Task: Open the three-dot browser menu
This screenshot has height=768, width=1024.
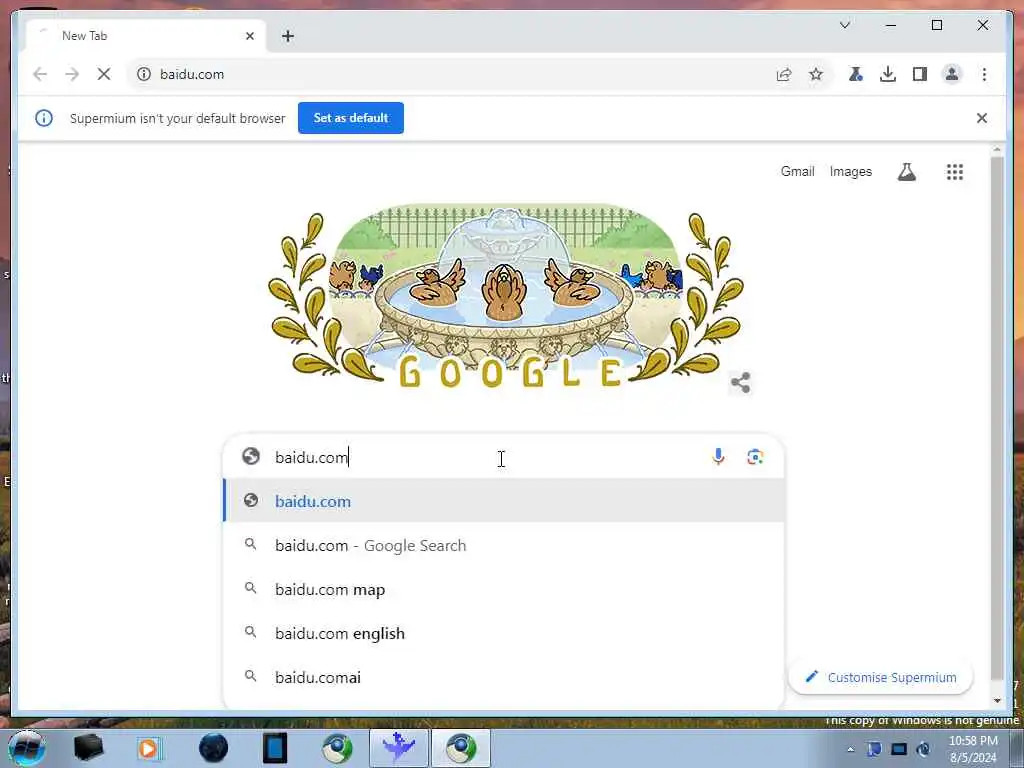Action: click(984, 74)
